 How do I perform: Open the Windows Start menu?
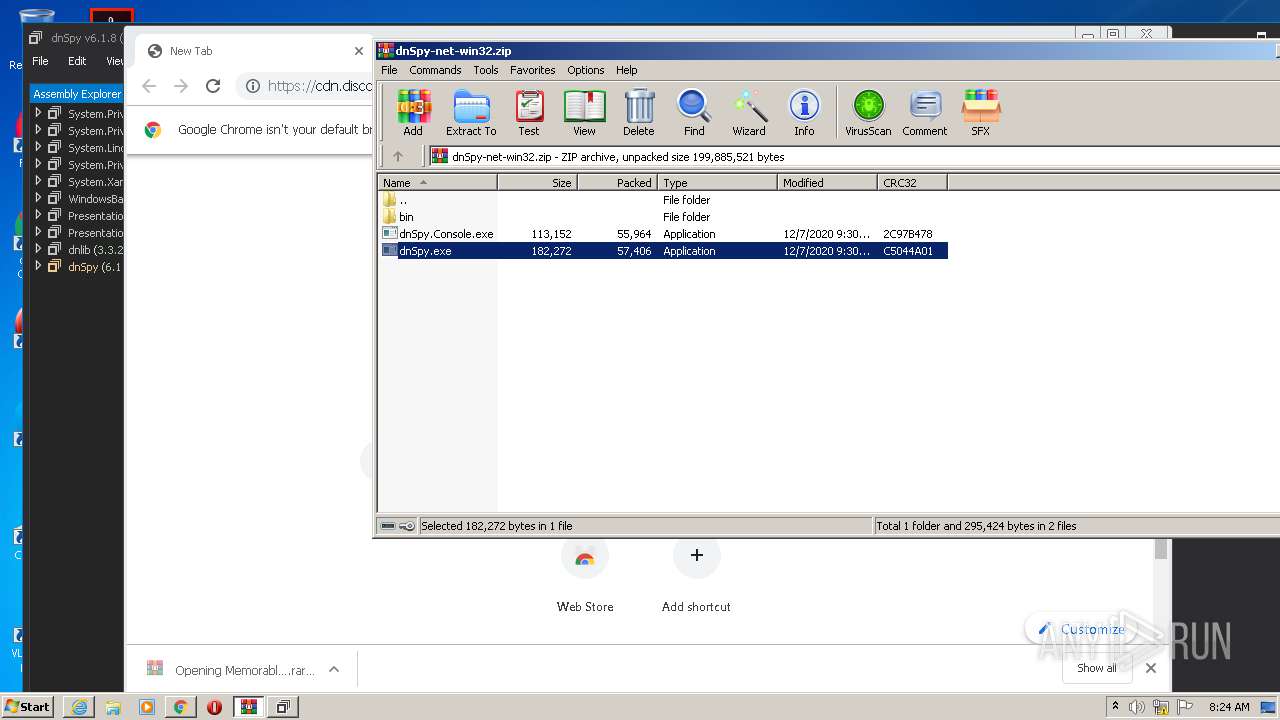point(28,706)
